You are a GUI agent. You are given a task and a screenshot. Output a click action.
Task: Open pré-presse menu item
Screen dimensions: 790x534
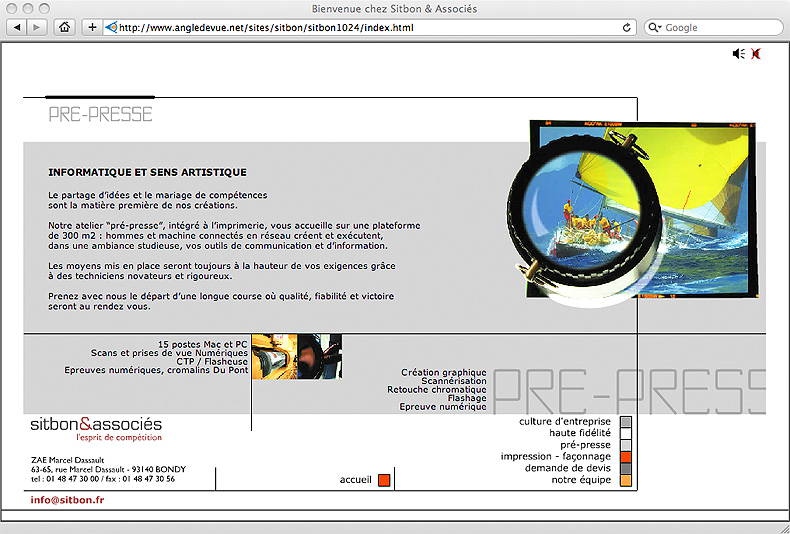point(585,445)
